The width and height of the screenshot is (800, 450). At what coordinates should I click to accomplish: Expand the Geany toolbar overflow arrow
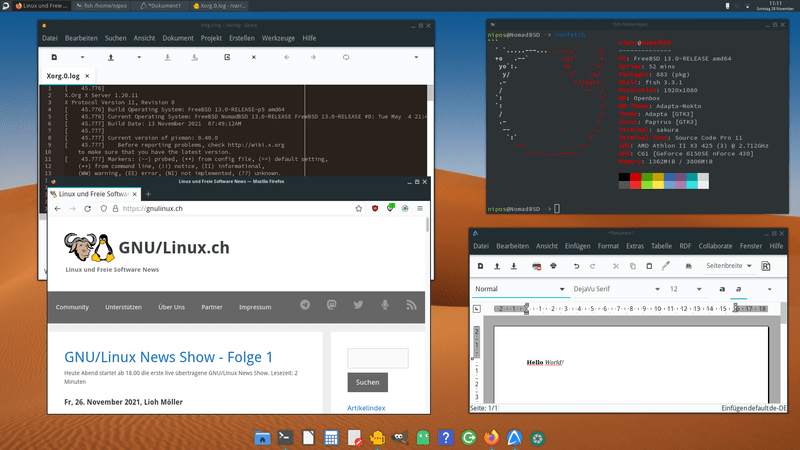pyautogui.click(x=416, y=57)
